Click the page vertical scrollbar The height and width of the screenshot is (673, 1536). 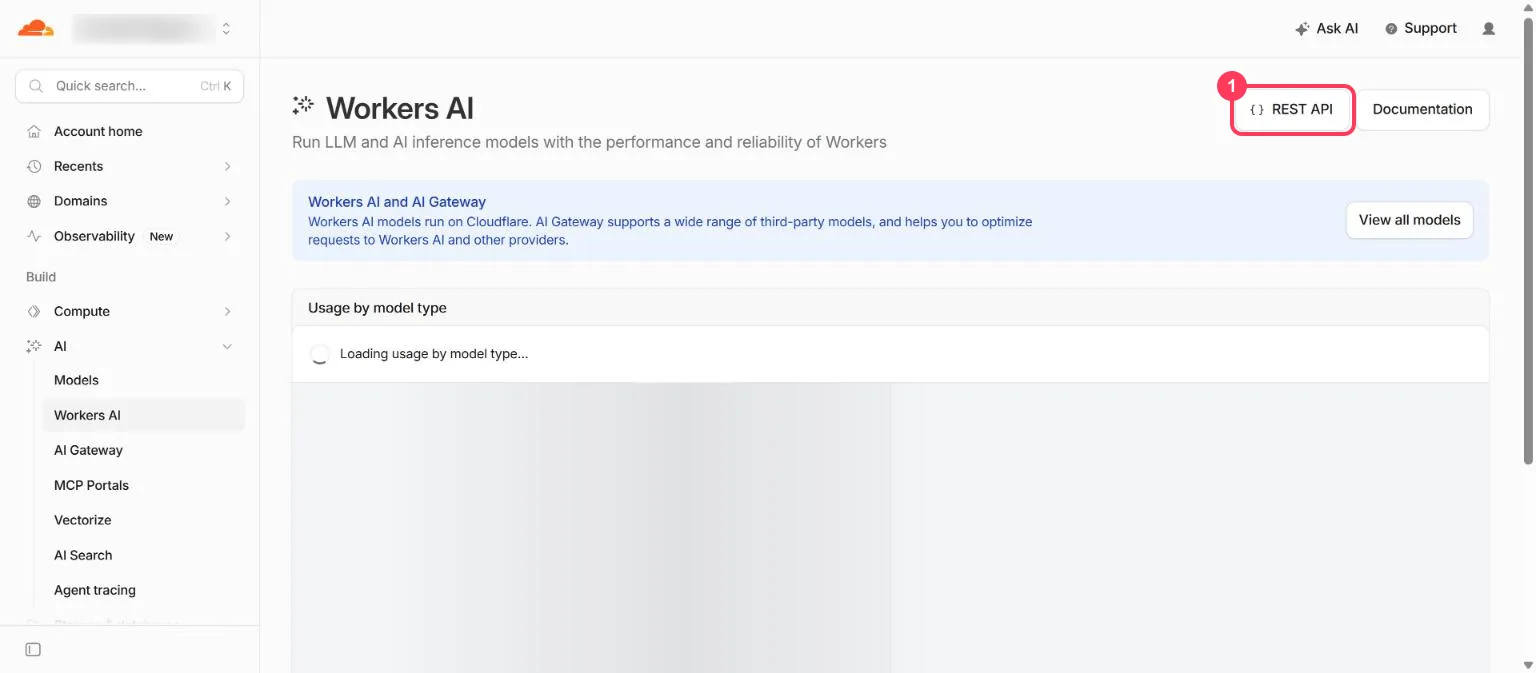pos(1527,240)
